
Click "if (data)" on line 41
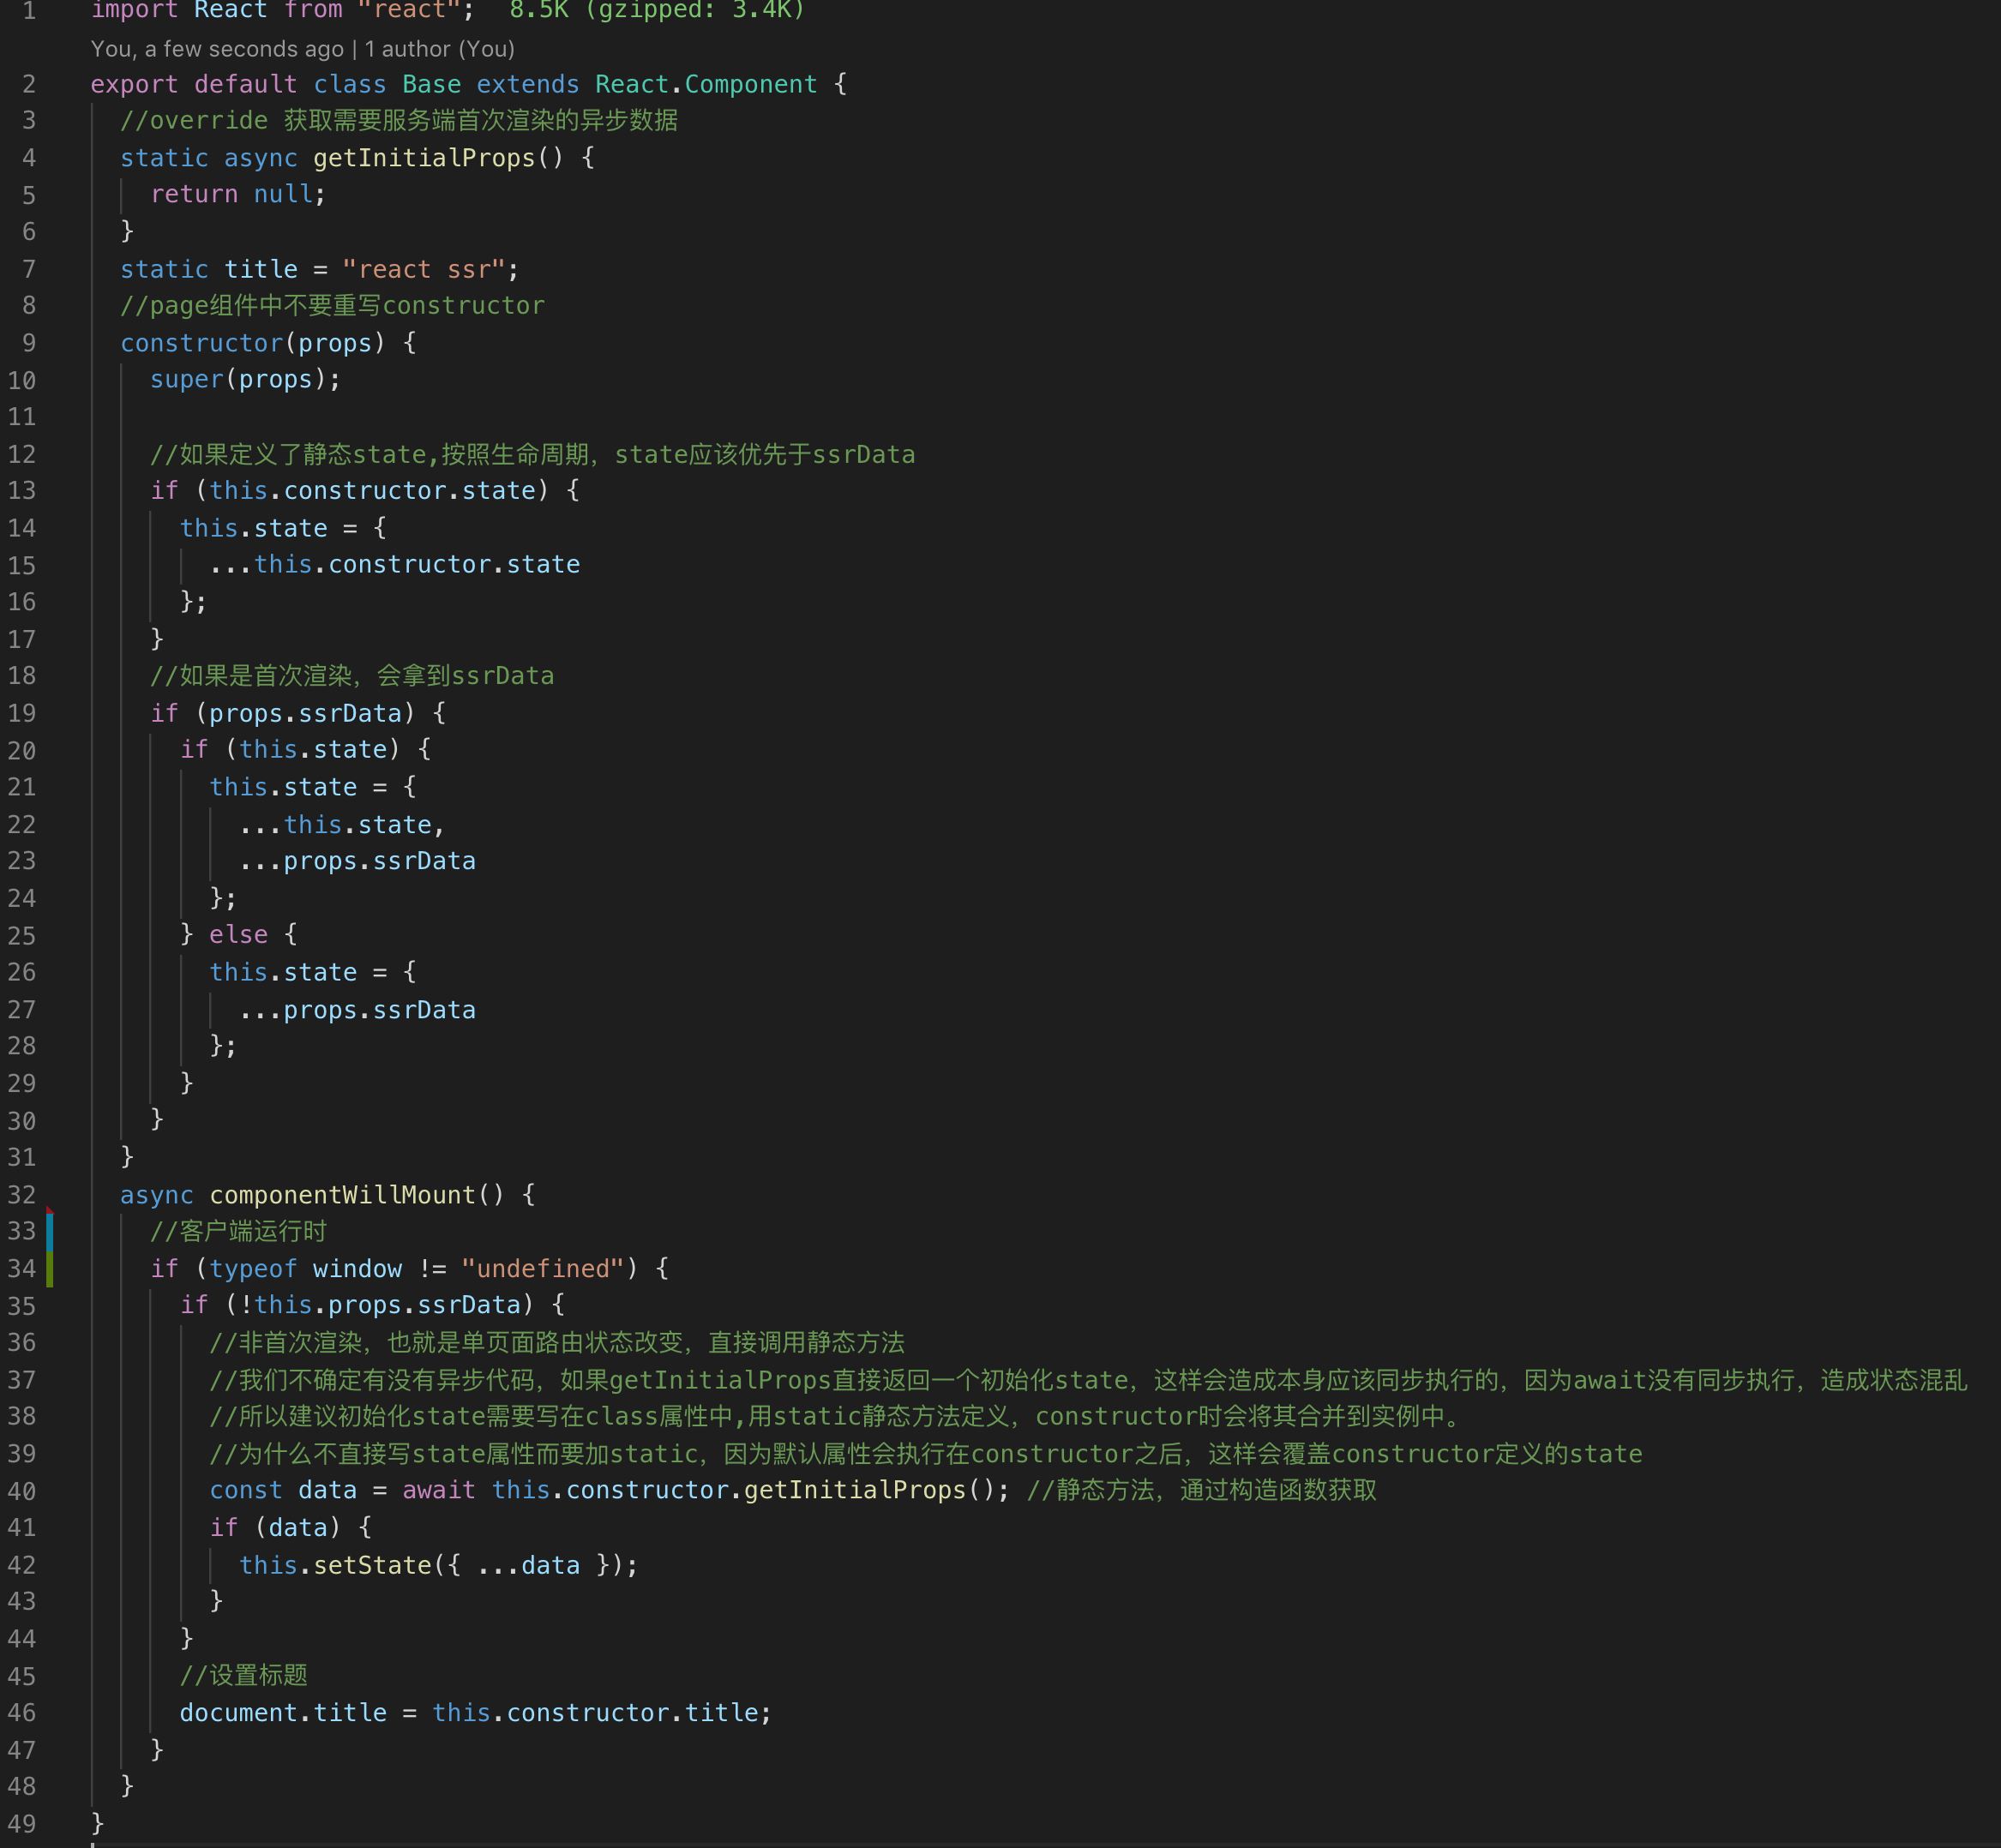tap(276, 1527)
